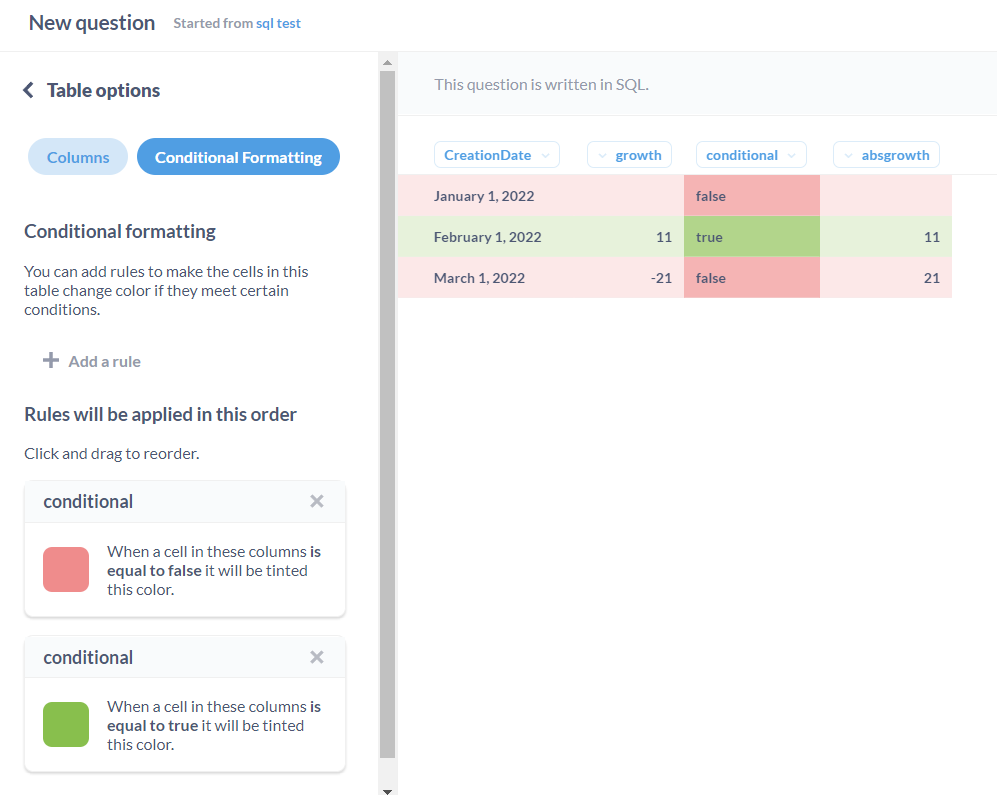Open the sql test link

280,22
